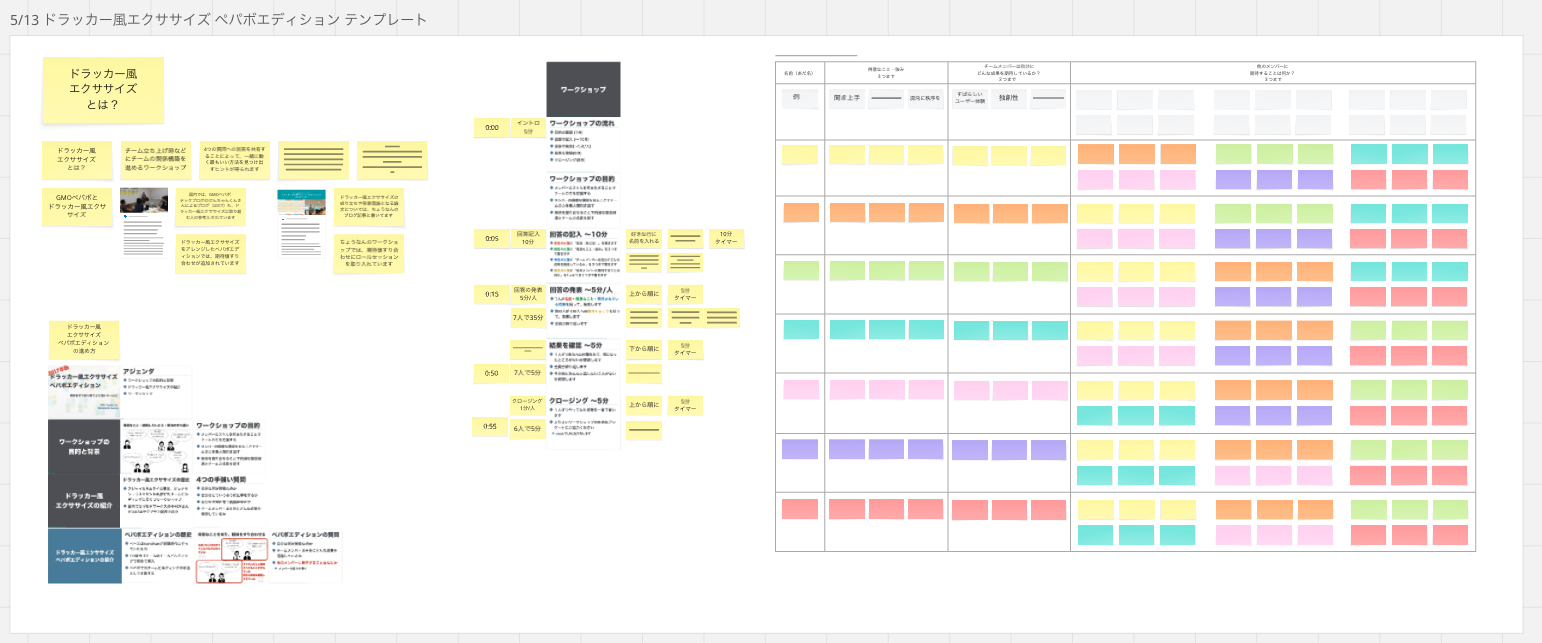Select the '例' example name sticky in table
This screenshot has height=643, width=1542.
coord(798,99)
